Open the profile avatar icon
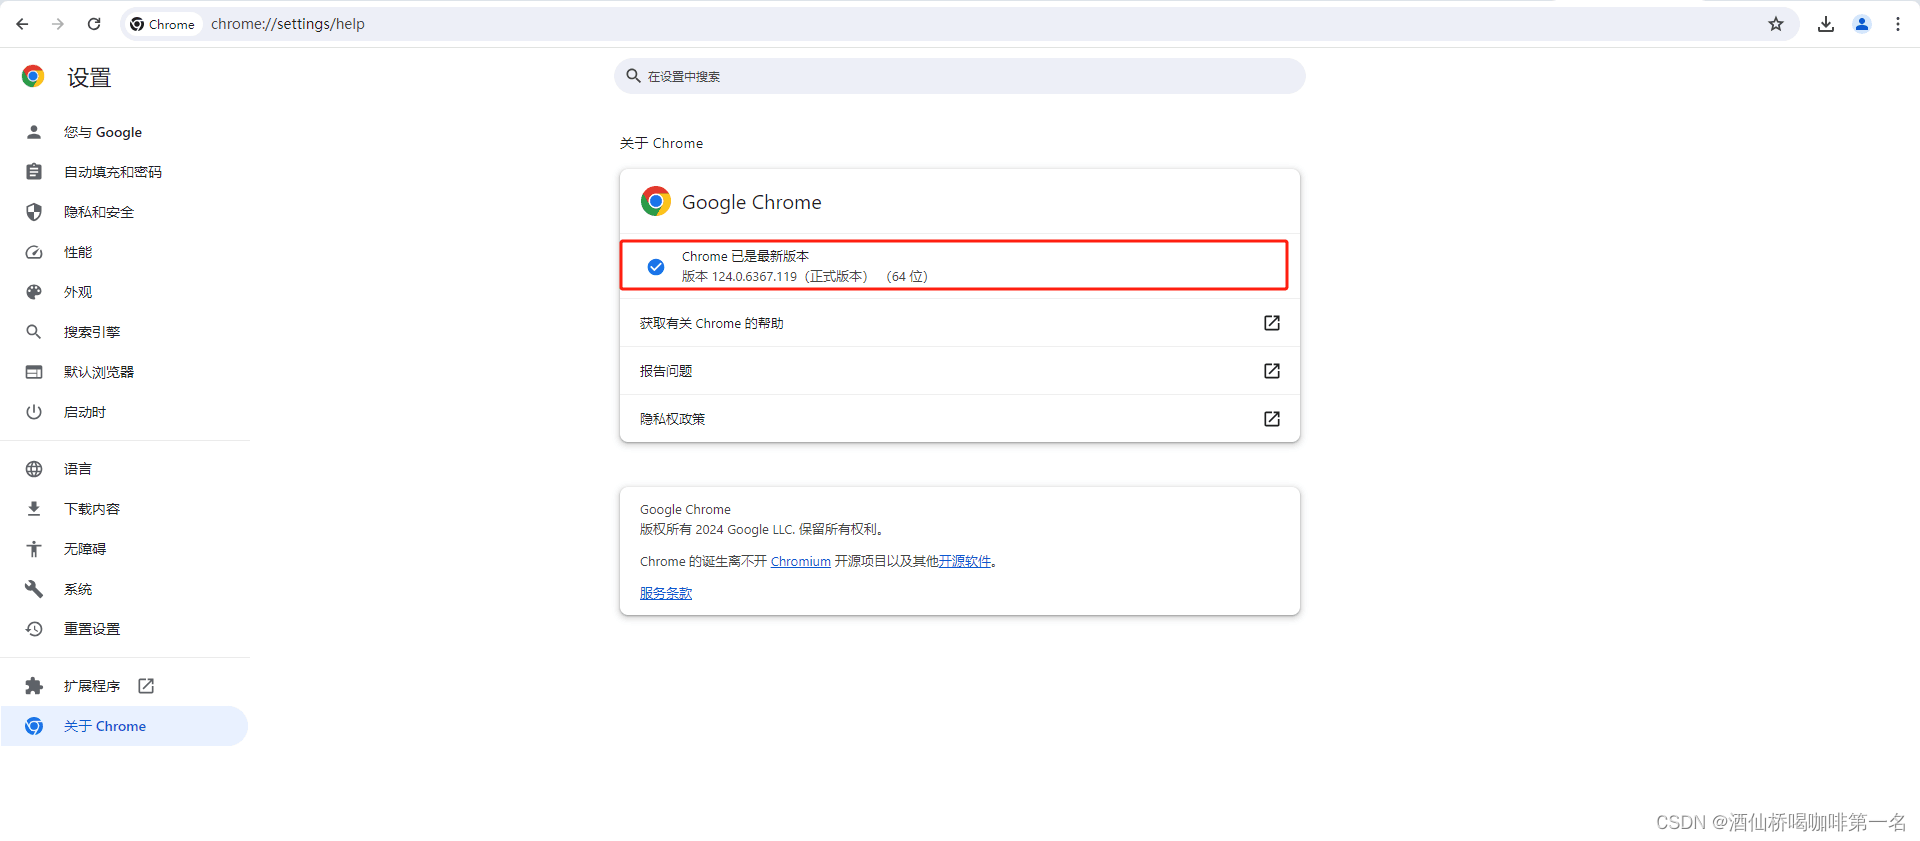Viewport: 1920px width, 841px height. point(1862,24)
